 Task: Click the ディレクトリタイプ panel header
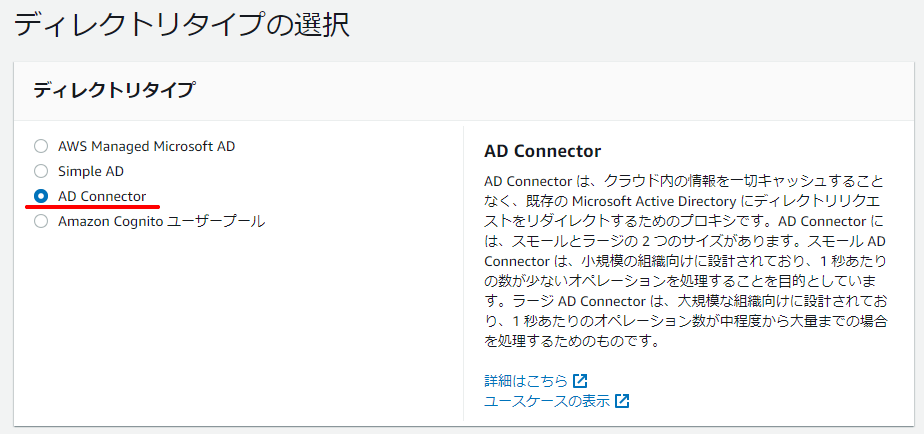[x=464, y=91]
